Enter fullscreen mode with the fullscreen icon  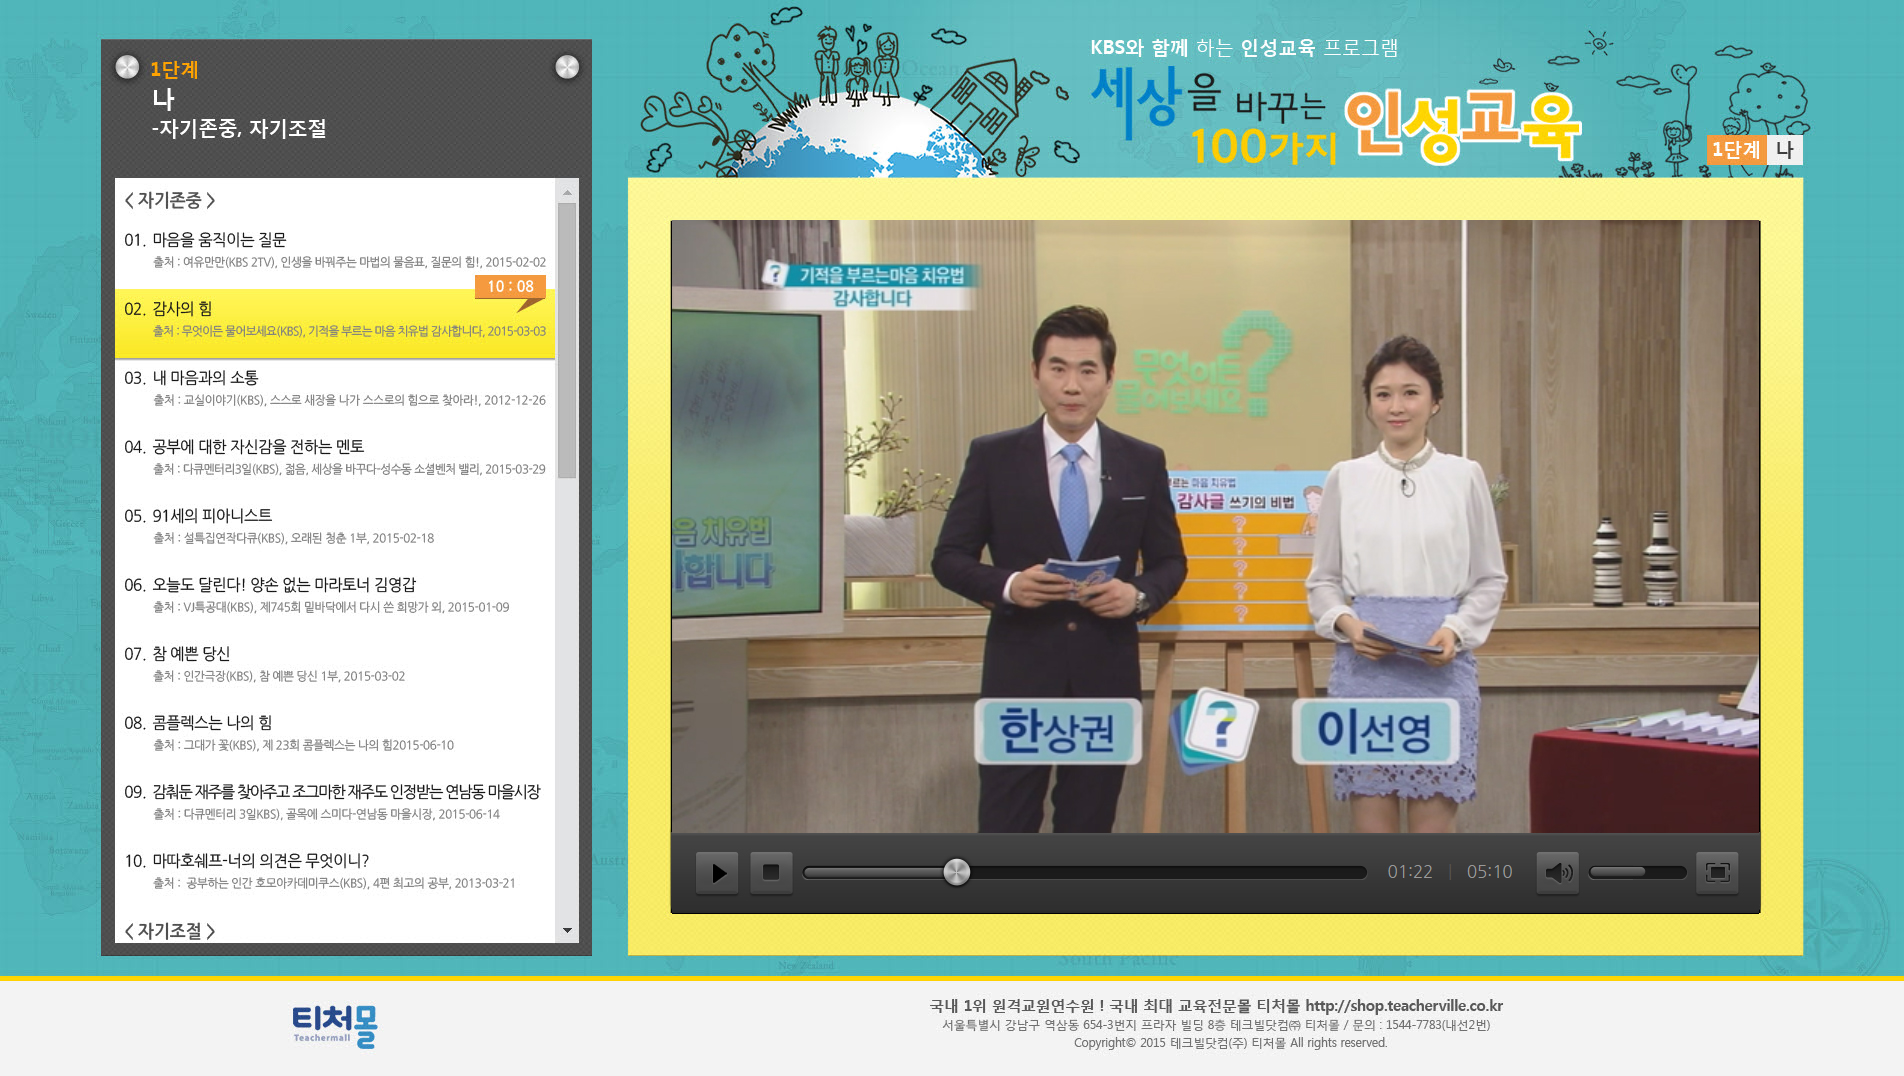pos(1717,872)
